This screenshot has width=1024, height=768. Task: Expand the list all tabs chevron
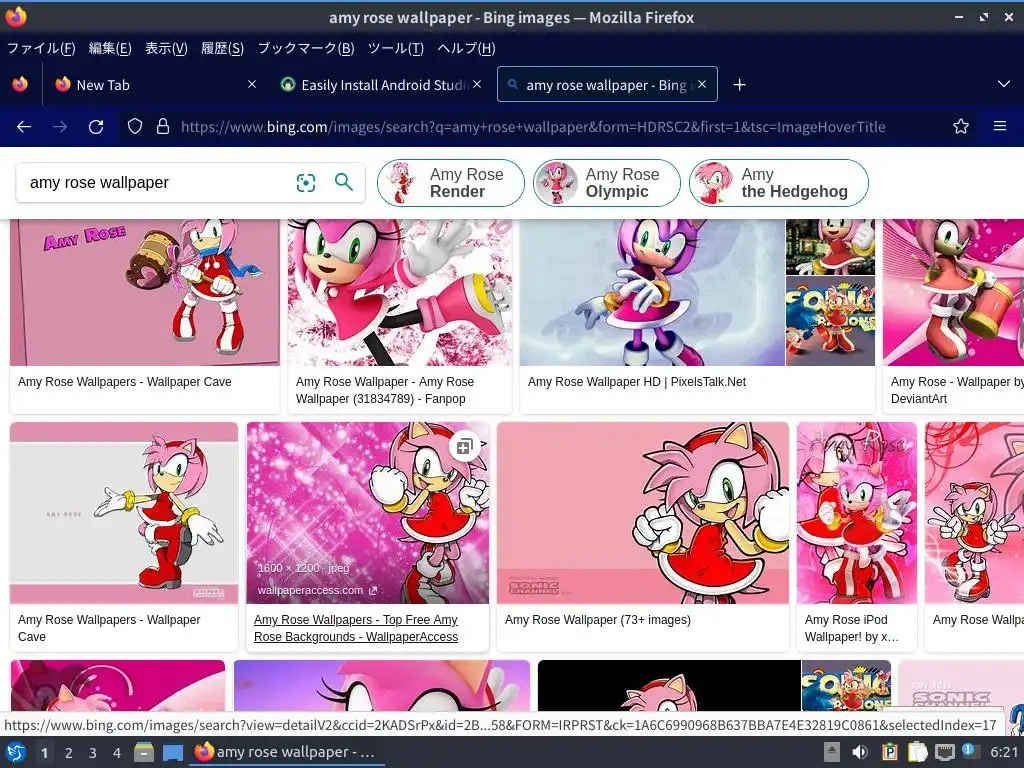(1004, 84)
